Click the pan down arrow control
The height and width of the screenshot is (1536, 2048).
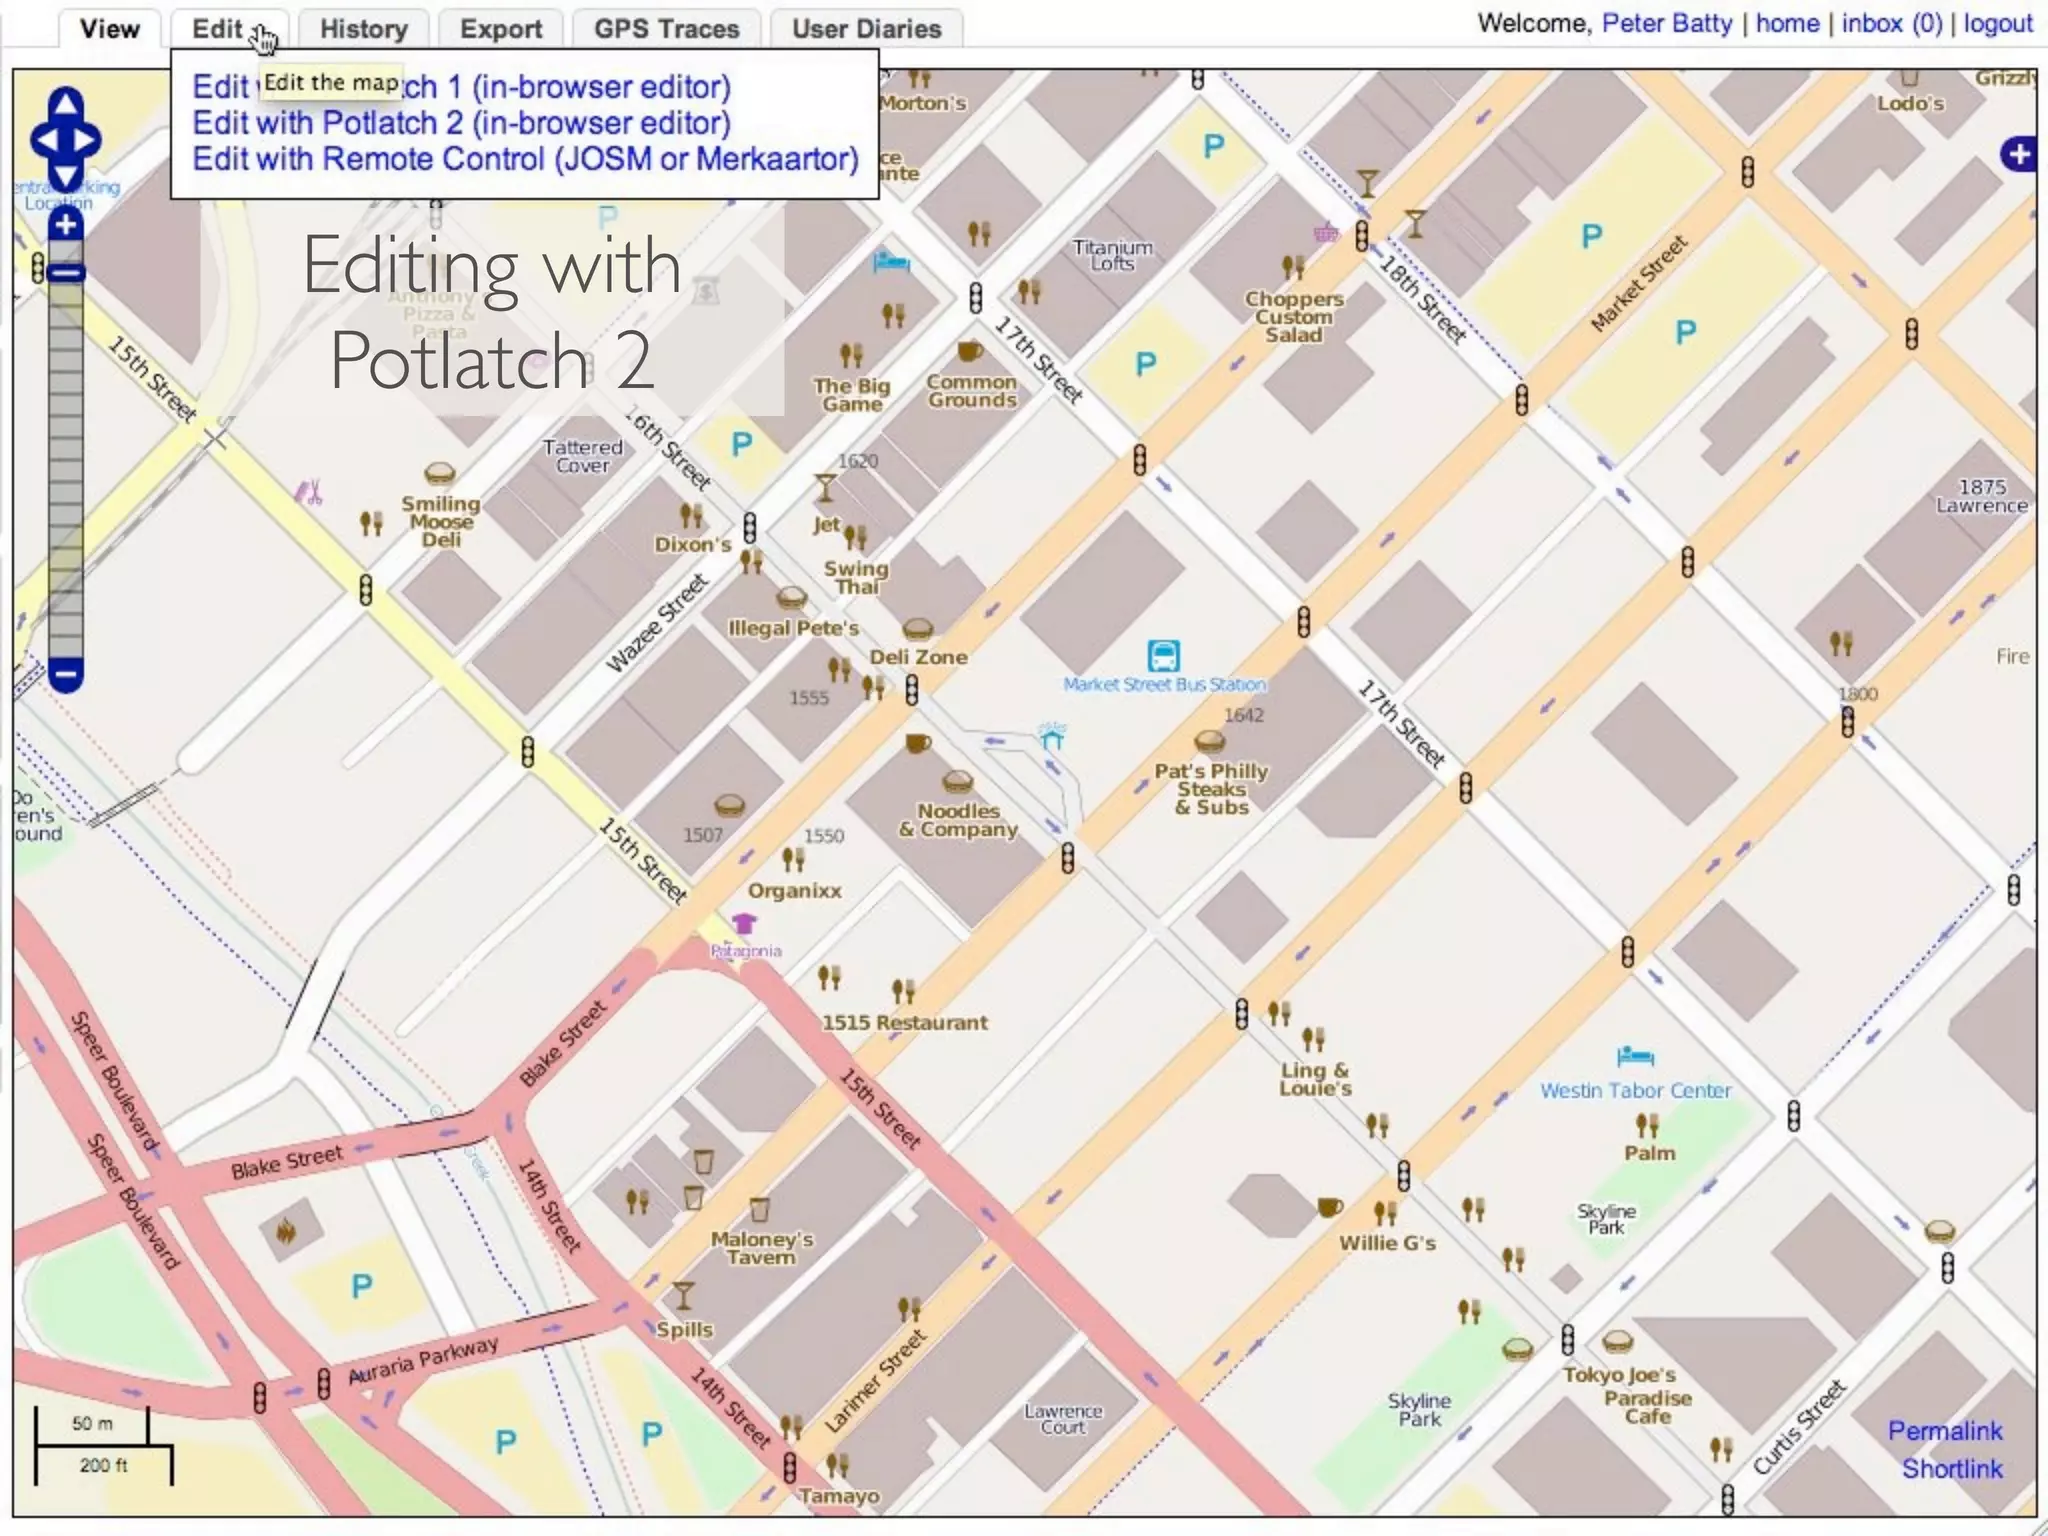65,177
